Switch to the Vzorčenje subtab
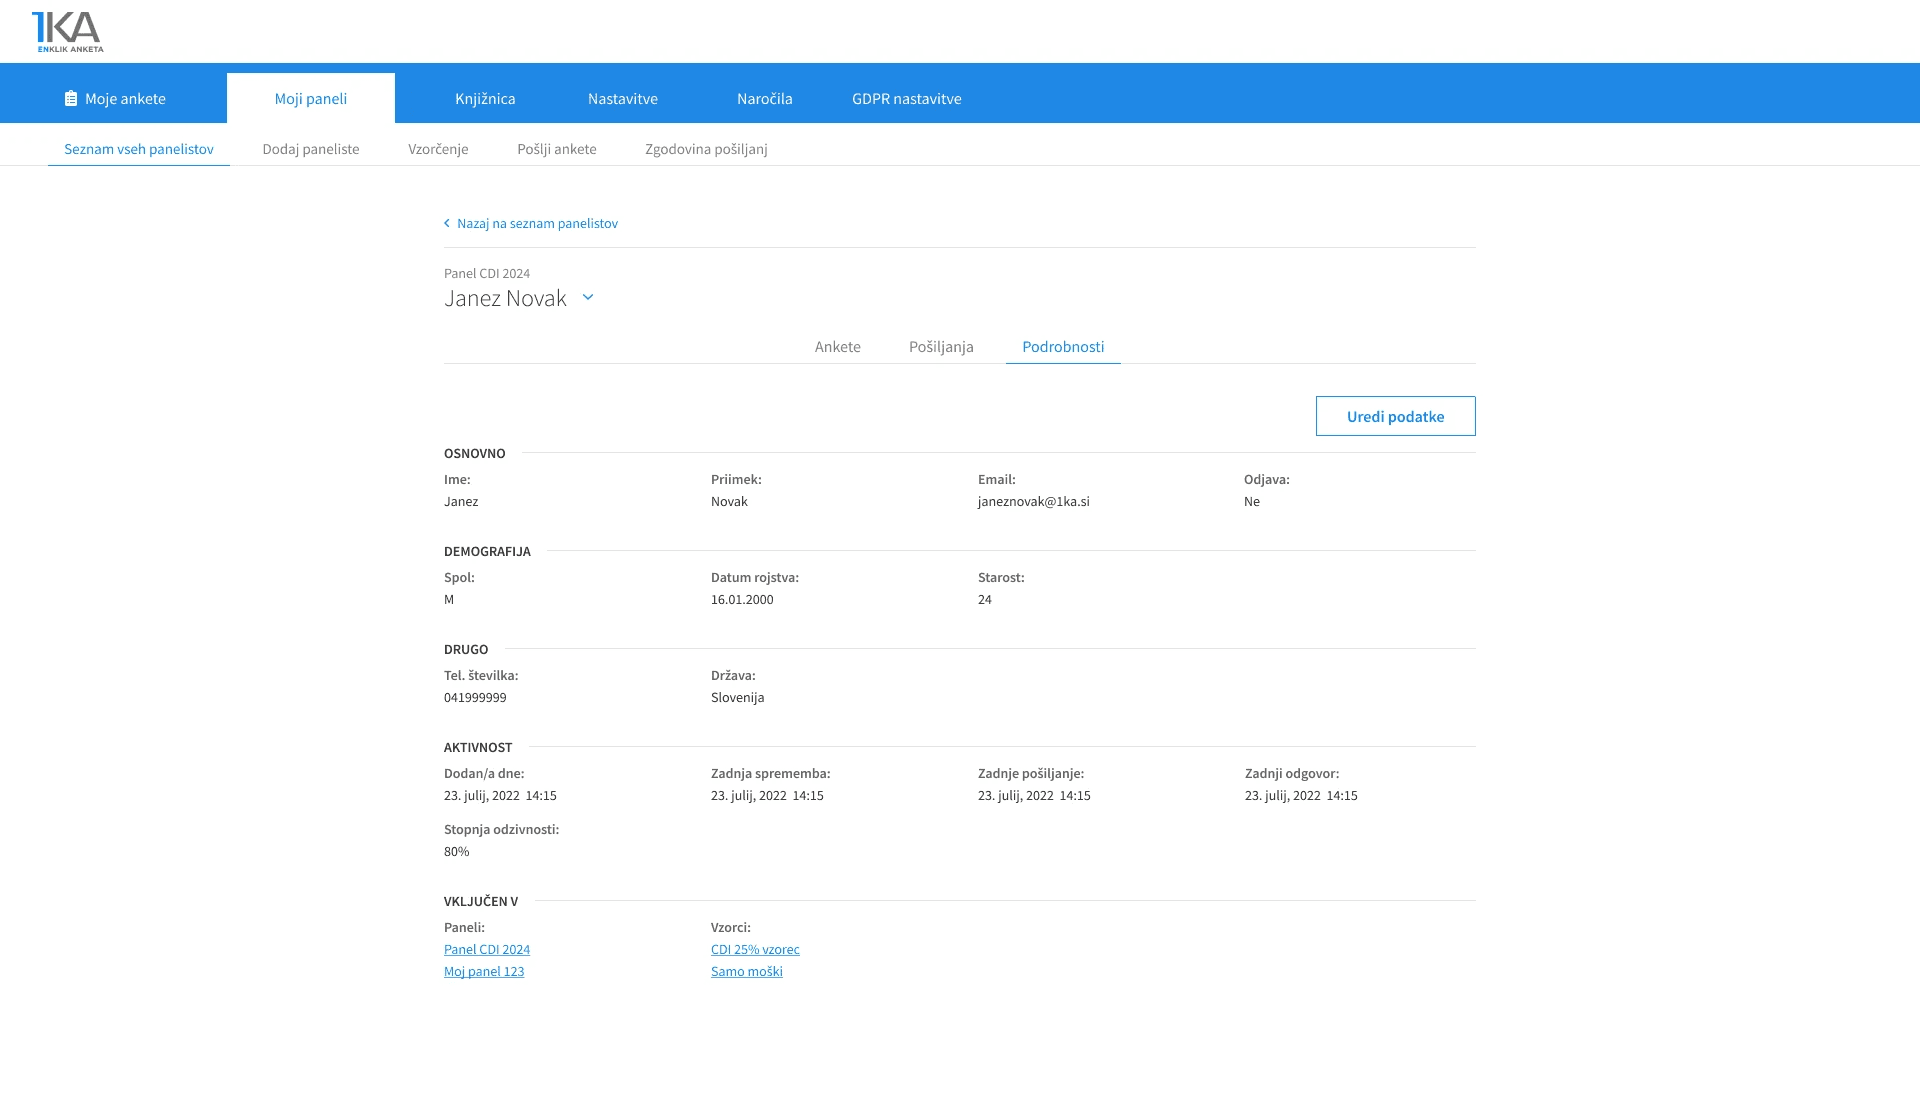 (438, 149)
